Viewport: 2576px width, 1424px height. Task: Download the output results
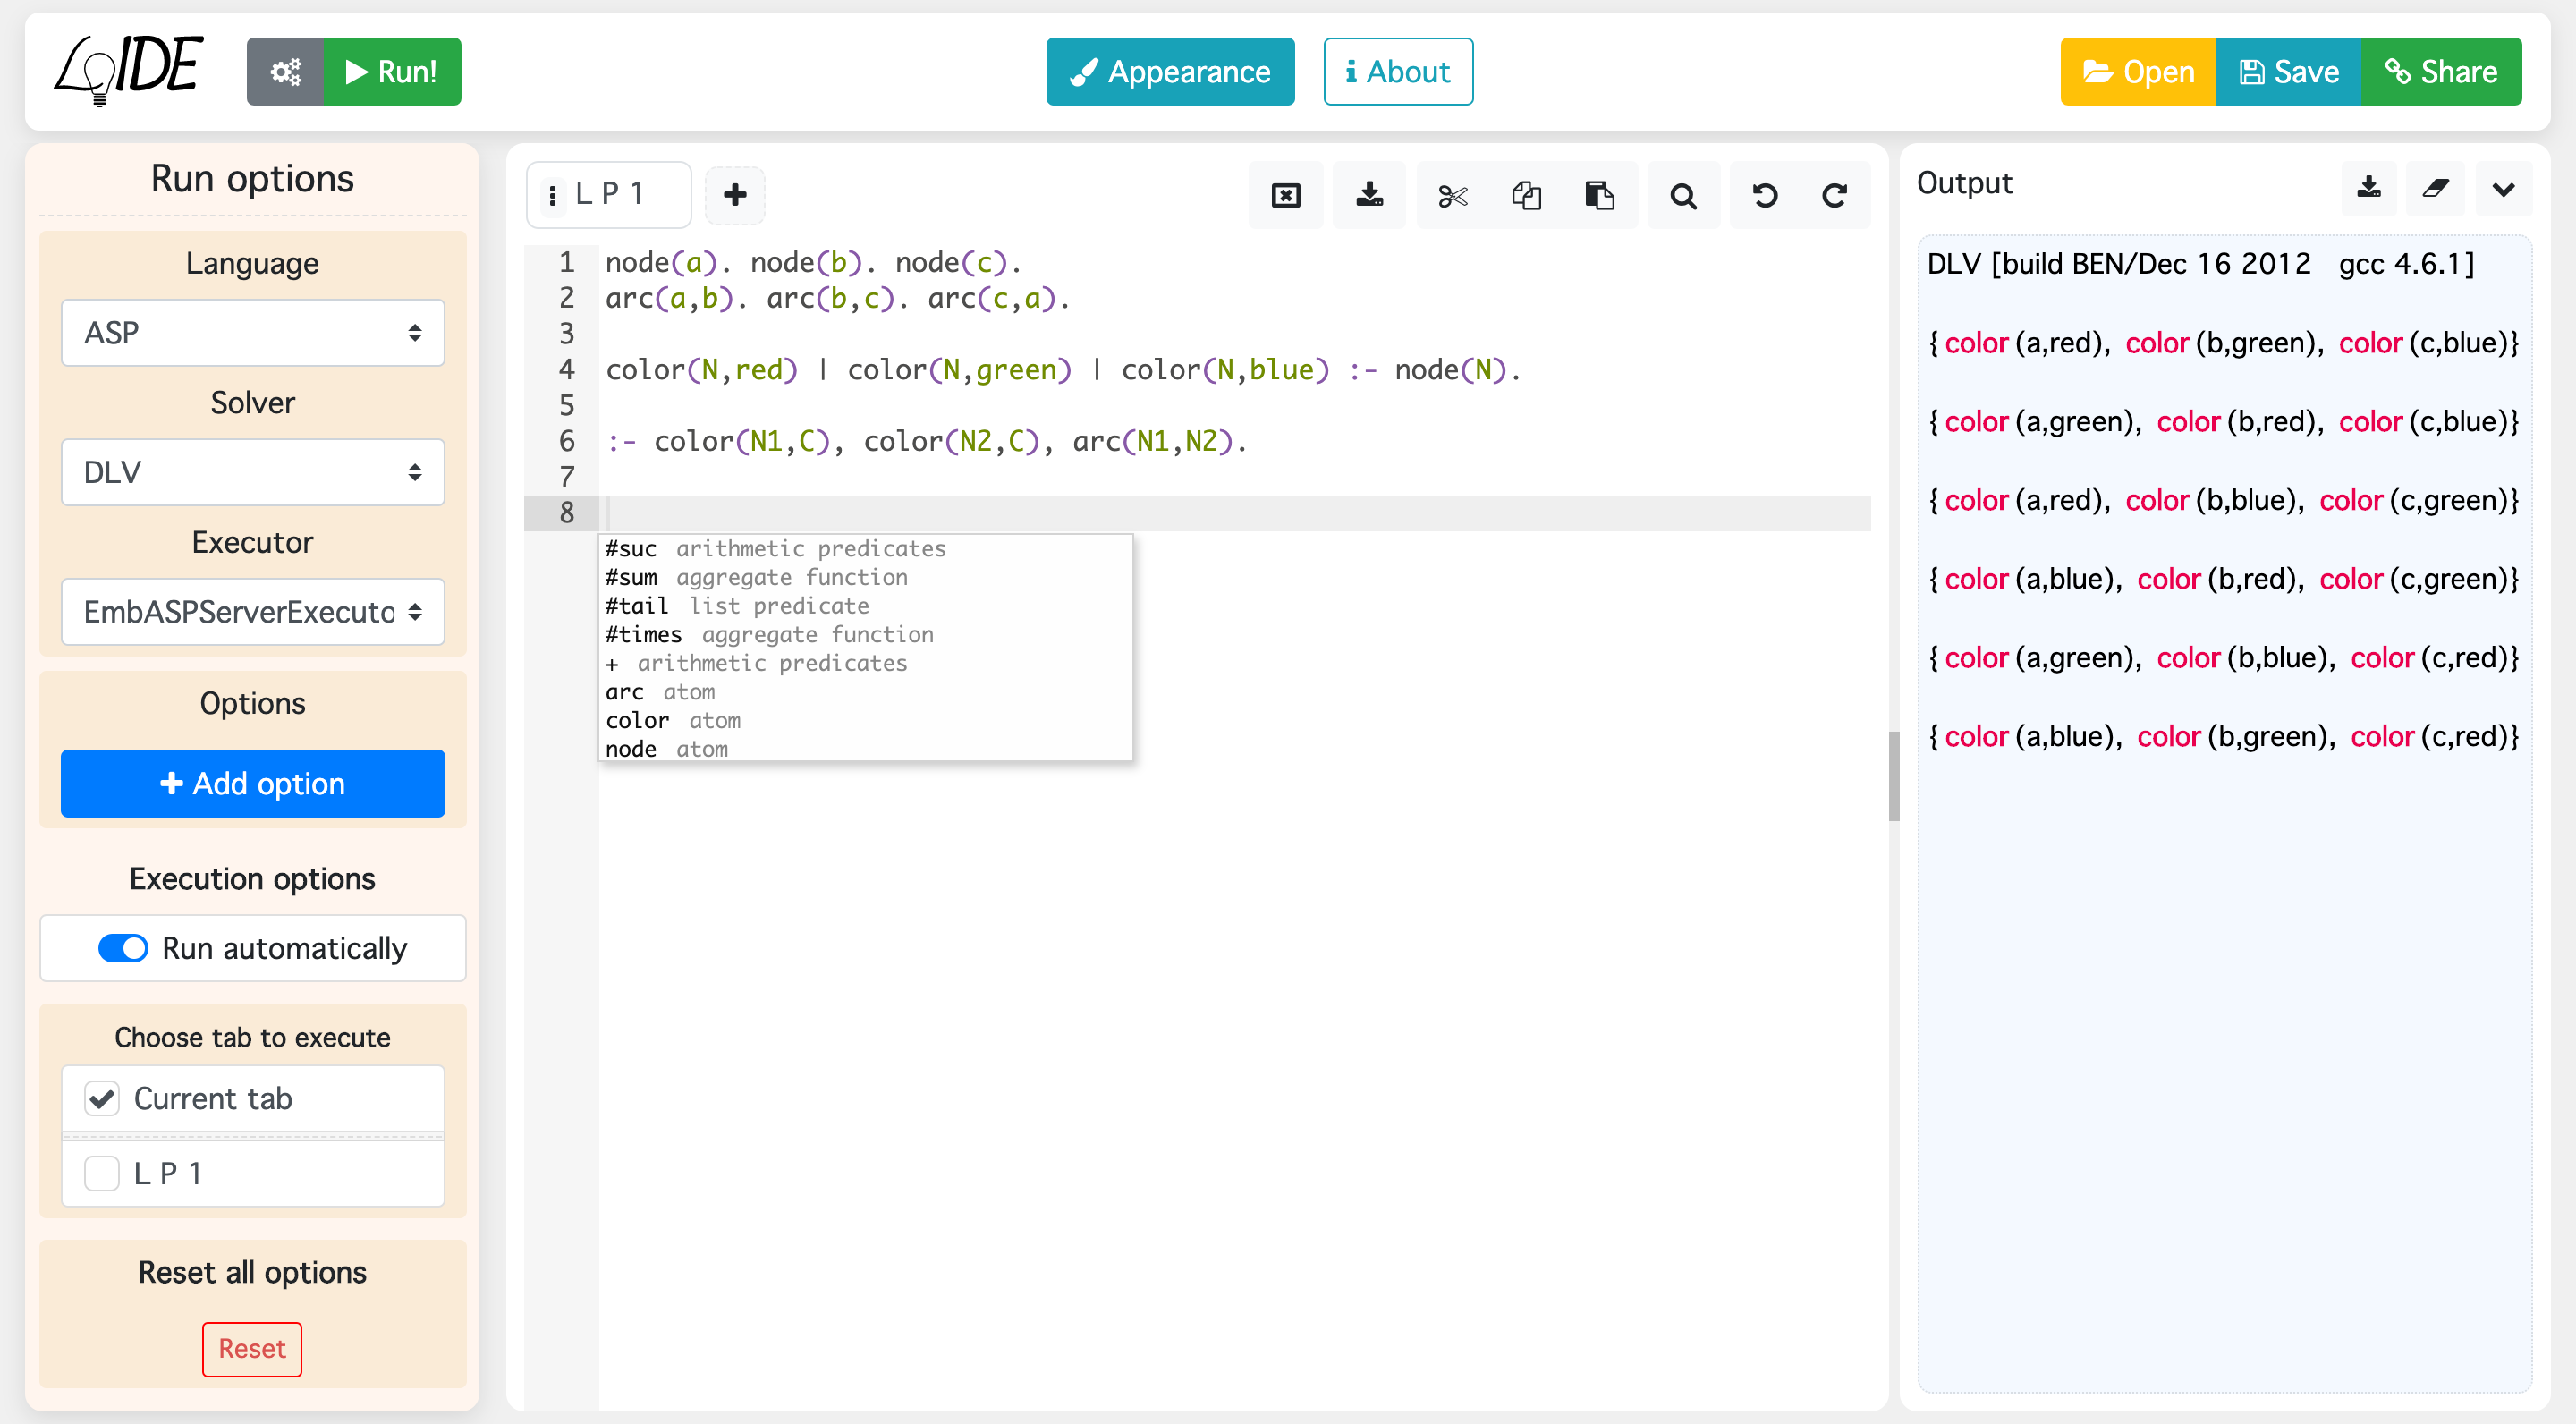click(x=2369, y=189)
